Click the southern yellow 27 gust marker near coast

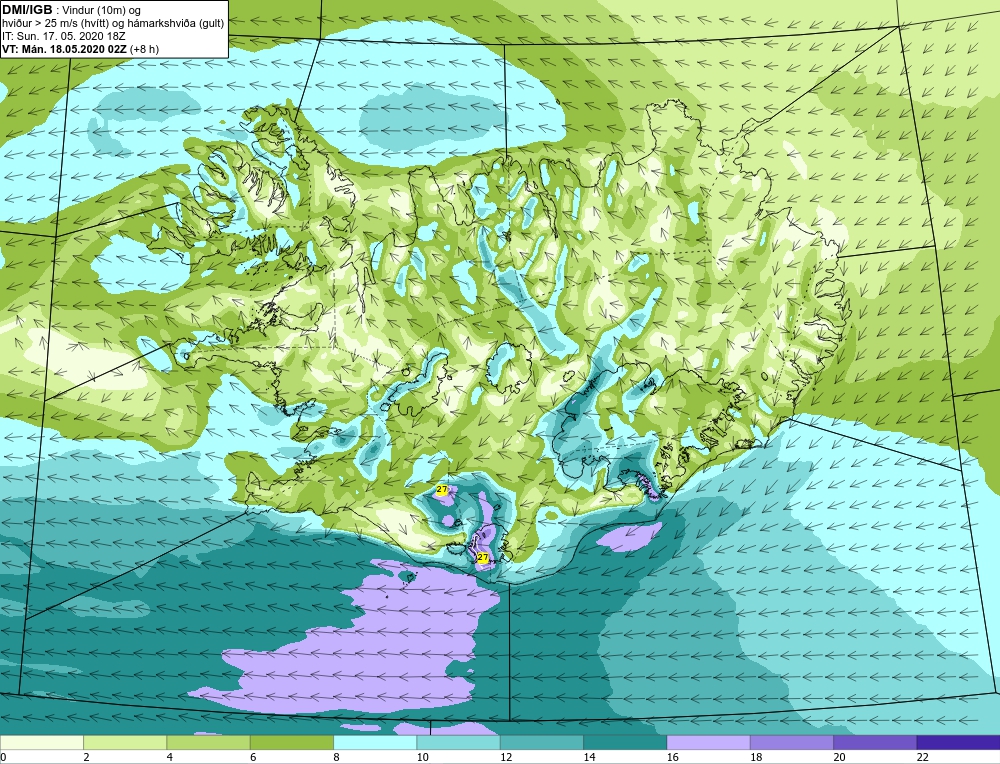point(483,557)
